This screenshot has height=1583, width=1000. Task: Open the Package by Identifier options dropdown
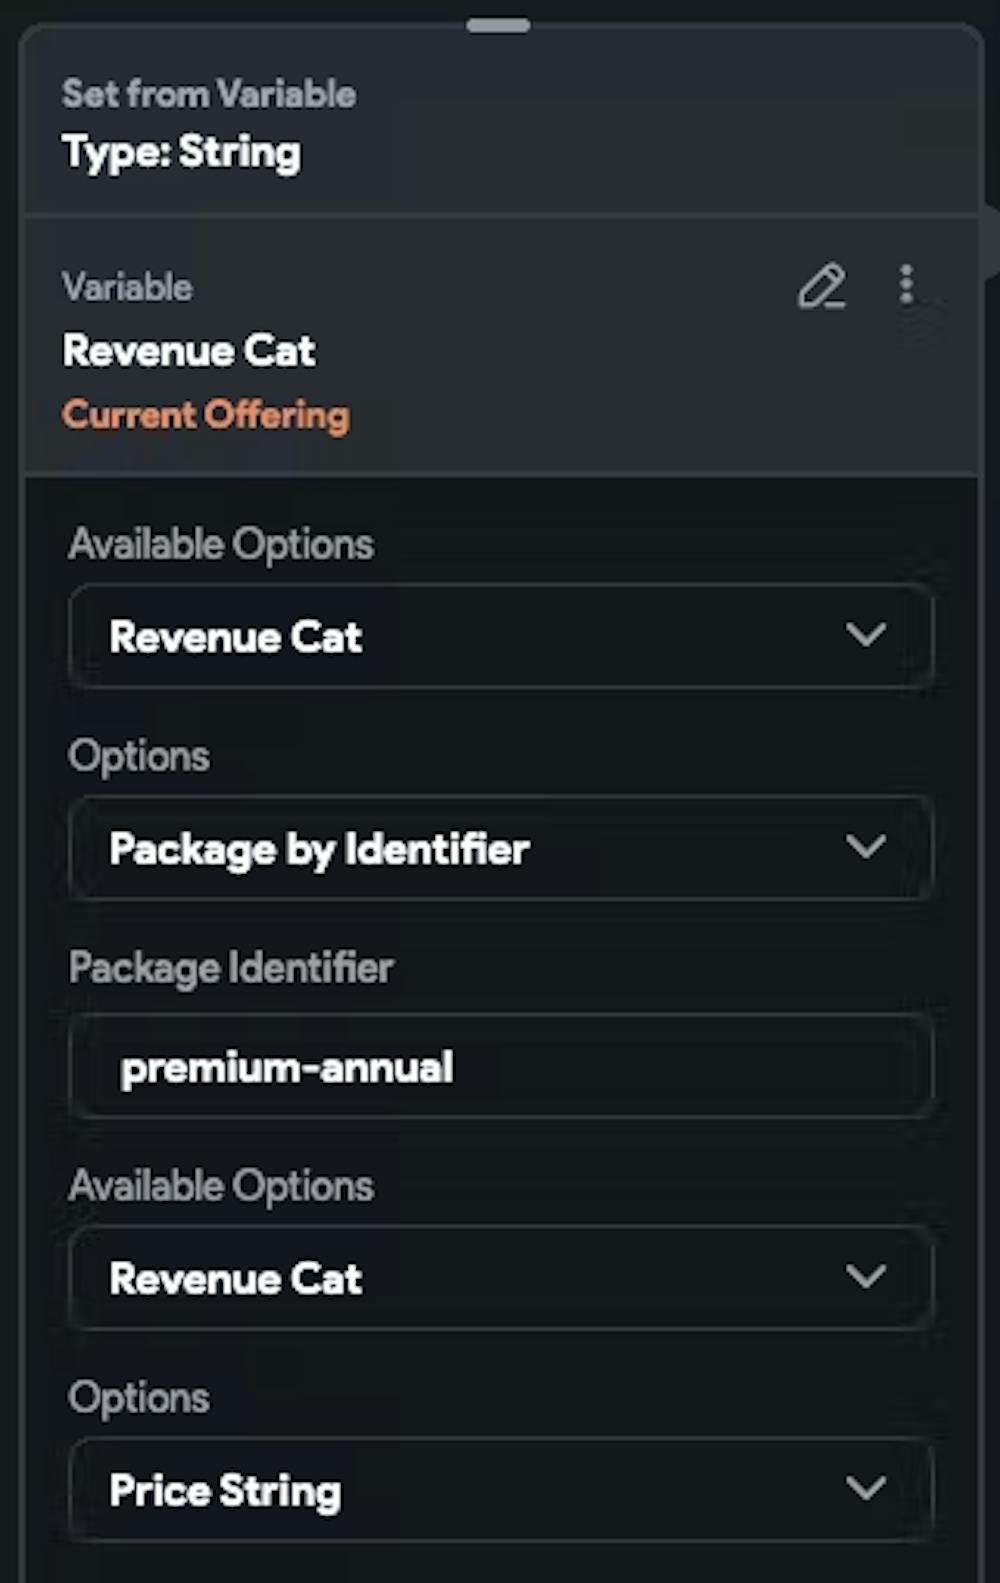pos(500,848)
